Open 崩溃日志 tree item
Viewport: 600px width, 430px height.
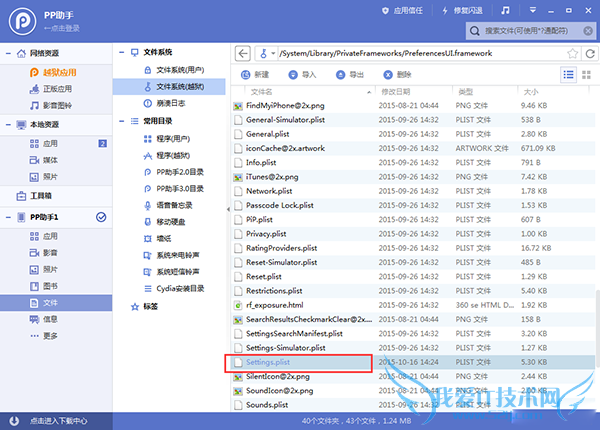[x=165, y=103]
